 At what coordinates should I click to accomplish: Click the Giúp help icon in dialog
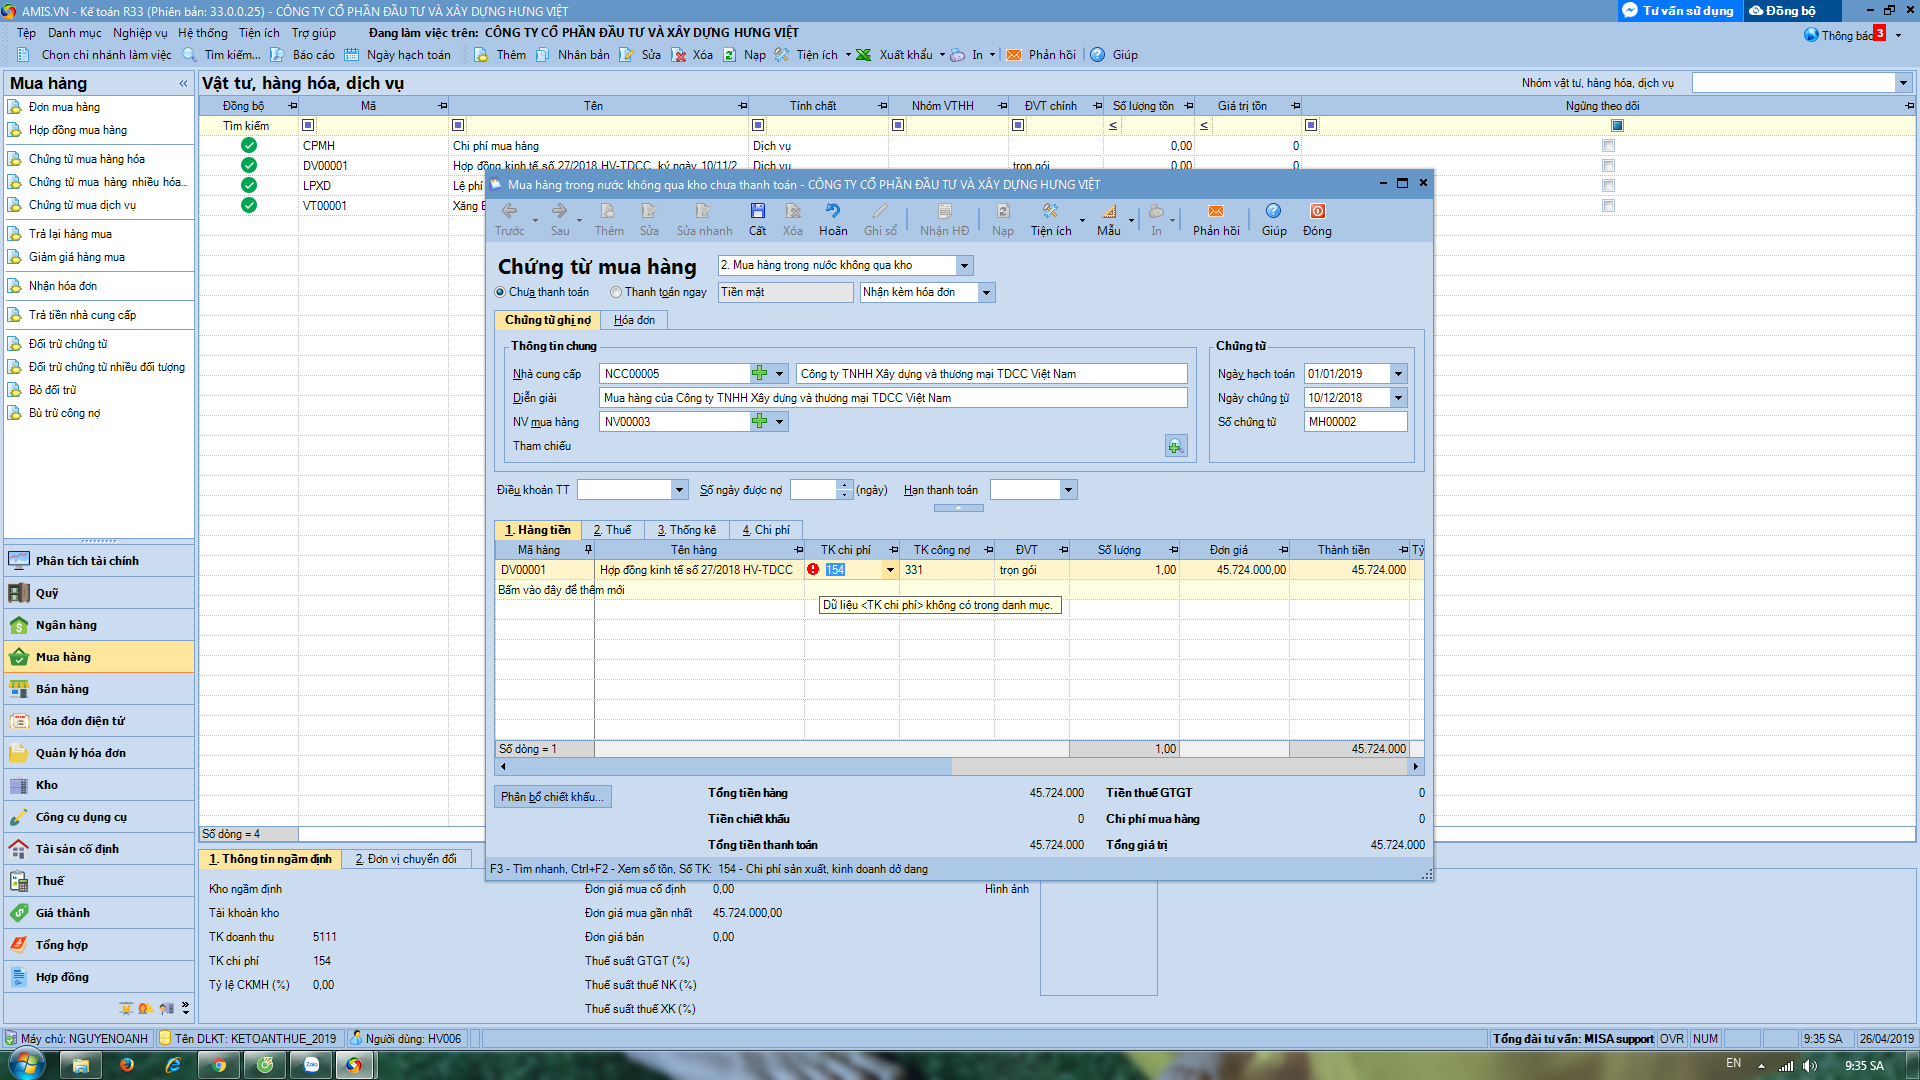[1273, 218]
